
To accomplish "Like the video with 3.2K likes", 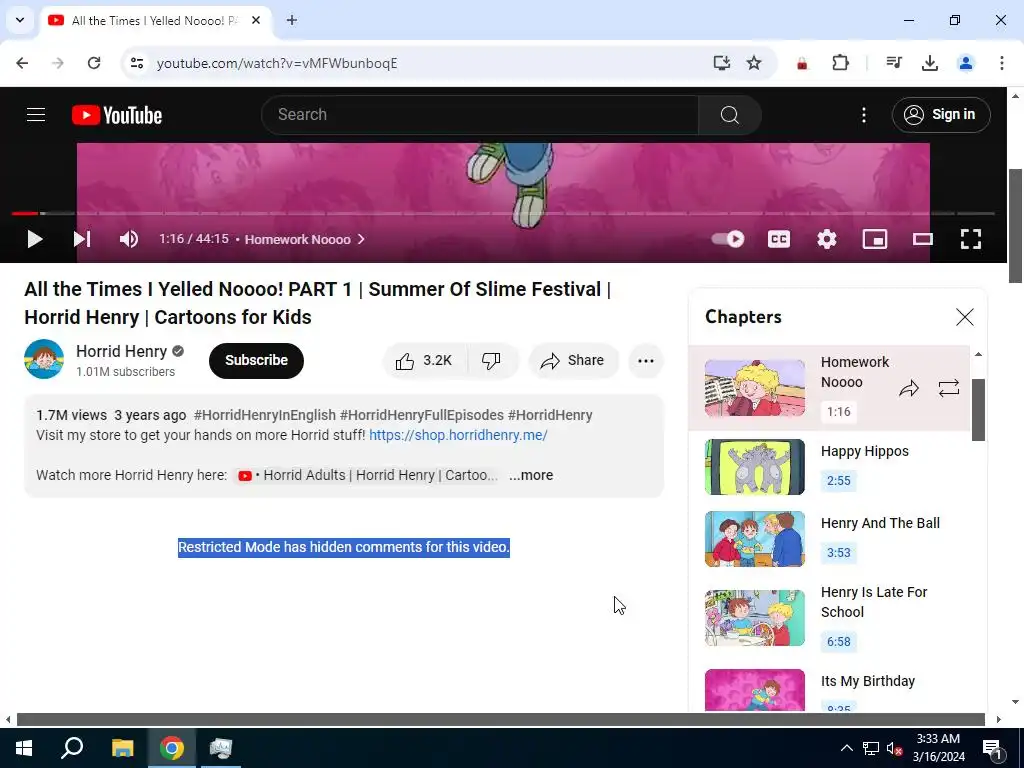I will coord(423,360).
